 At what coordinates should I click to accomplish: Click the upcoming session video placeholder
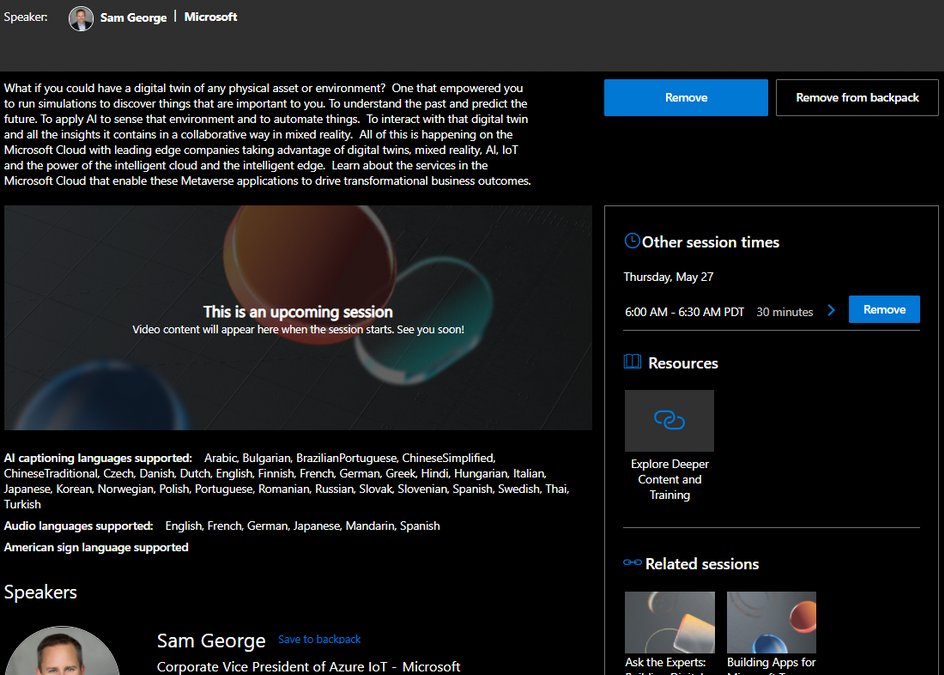click(x=298, y=318)
